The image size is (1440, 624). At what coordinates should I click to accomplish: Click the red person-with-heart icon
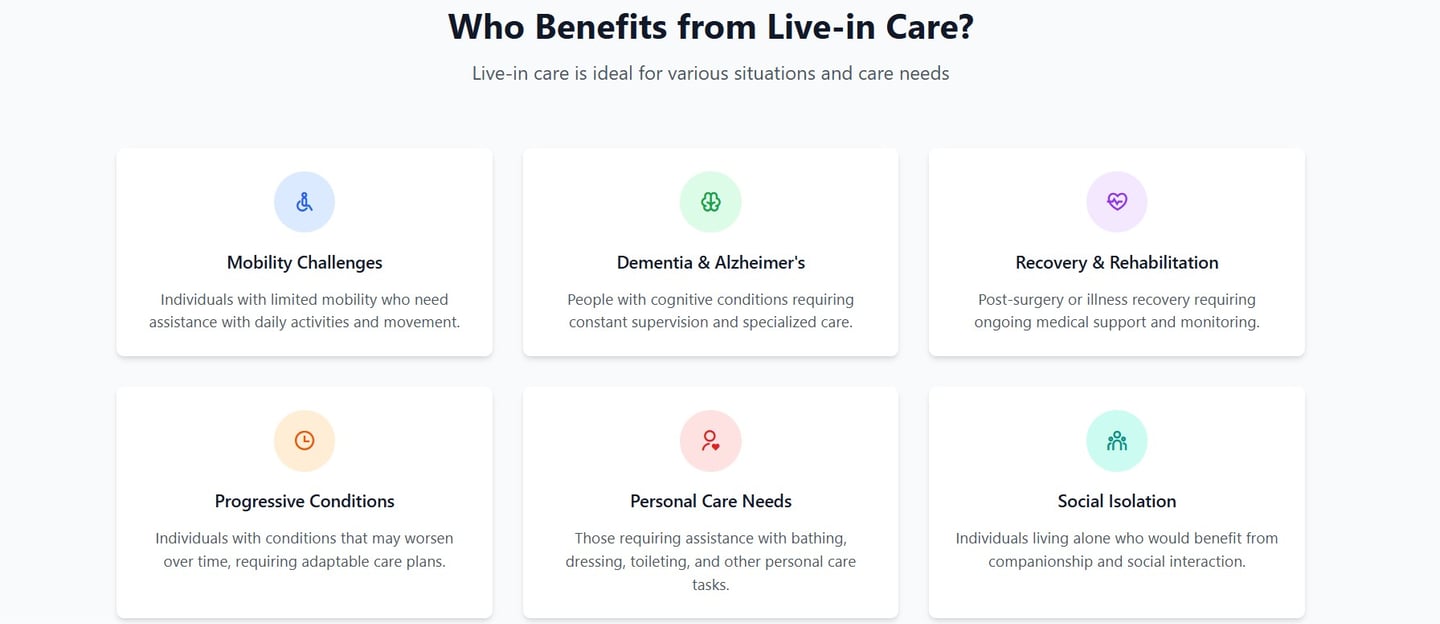[710, 440]
